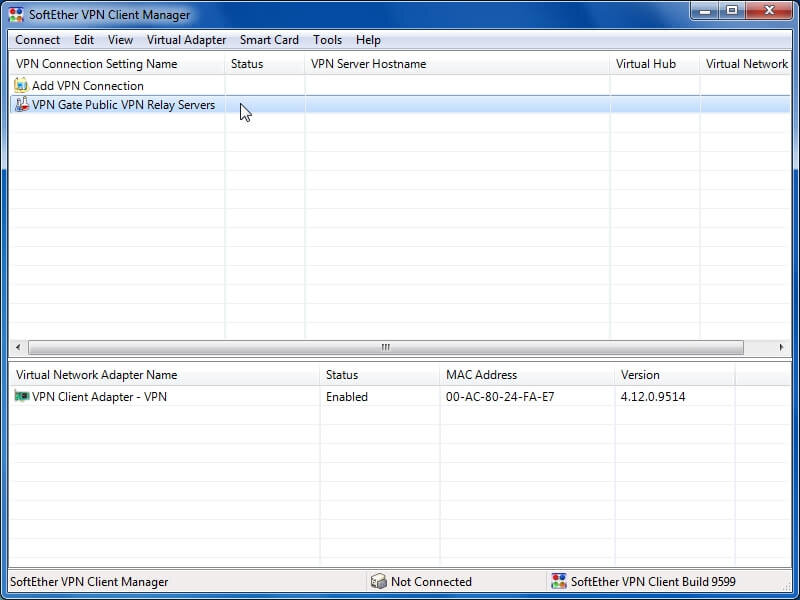
Task: Click the SoftEther title bar application icon
Action: coord(16,14)
